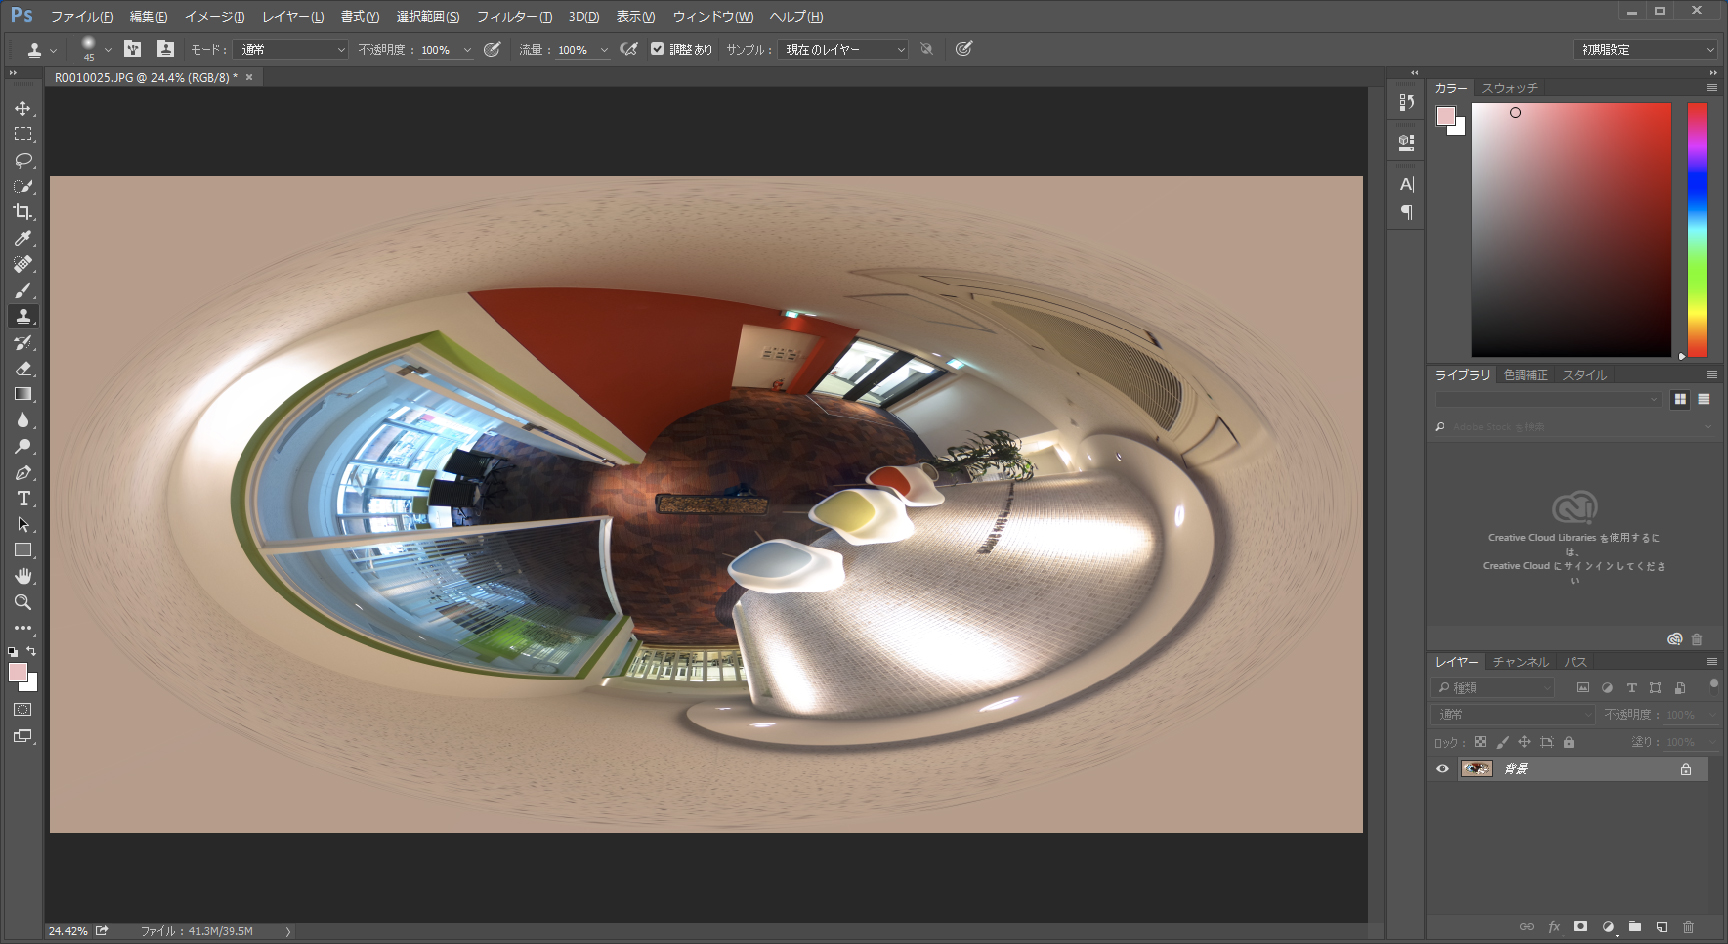Enable airbrush-style build-up
1728x944 pixels.
click(x=629, y=49)
